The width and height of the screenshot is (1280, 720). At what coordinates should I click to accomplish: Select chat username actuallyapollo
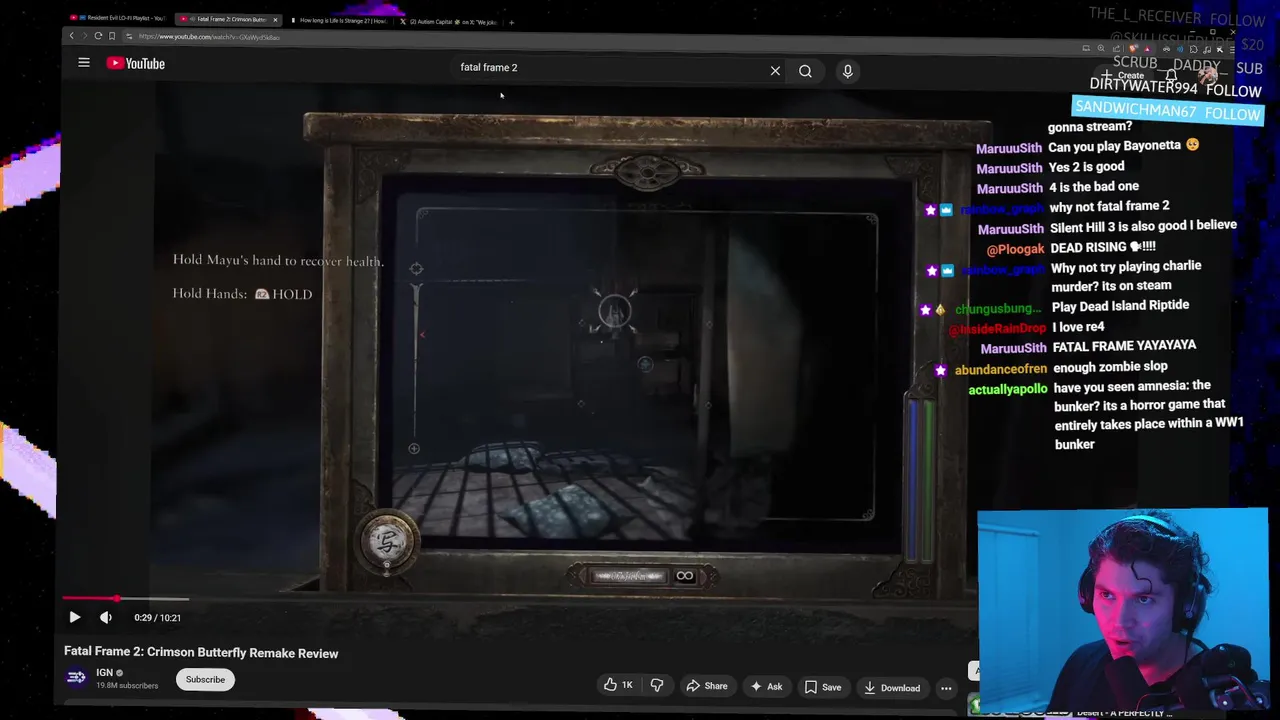click(x=1008, y=389)
